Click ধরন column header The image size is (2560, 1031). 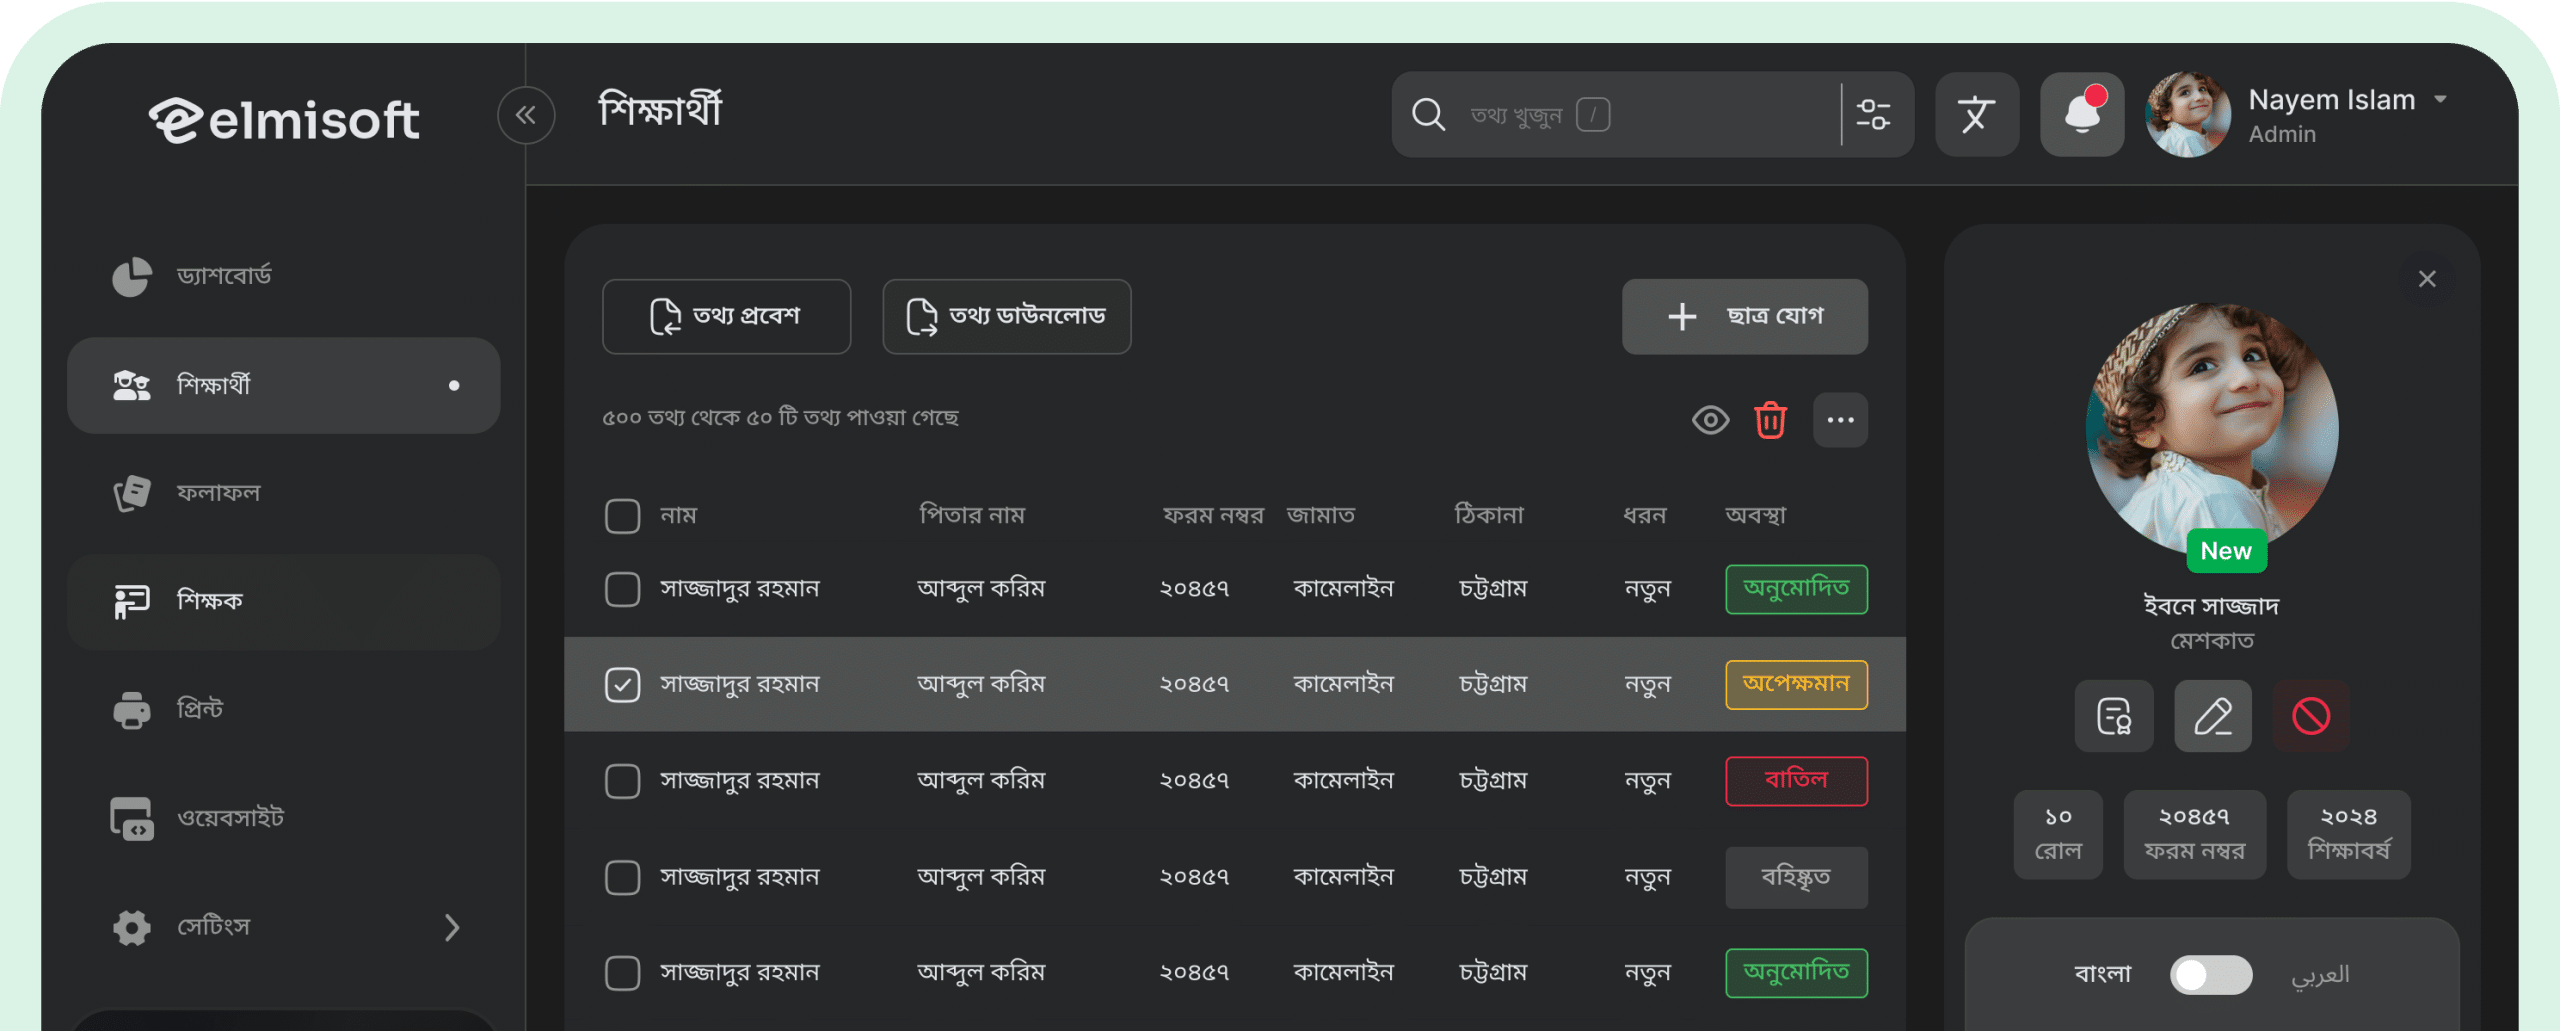point(1645,516)
